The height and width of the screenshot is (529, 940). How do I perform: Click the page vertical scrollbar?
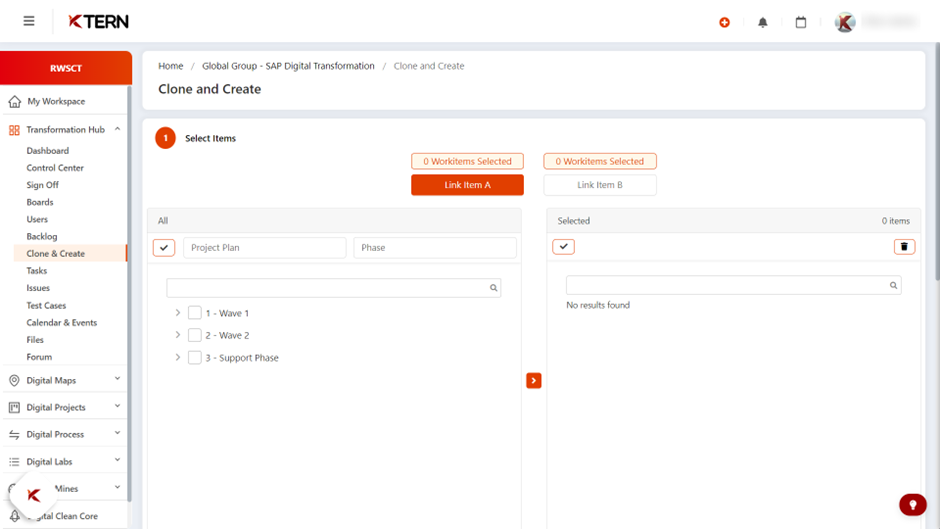pos(937,162)
